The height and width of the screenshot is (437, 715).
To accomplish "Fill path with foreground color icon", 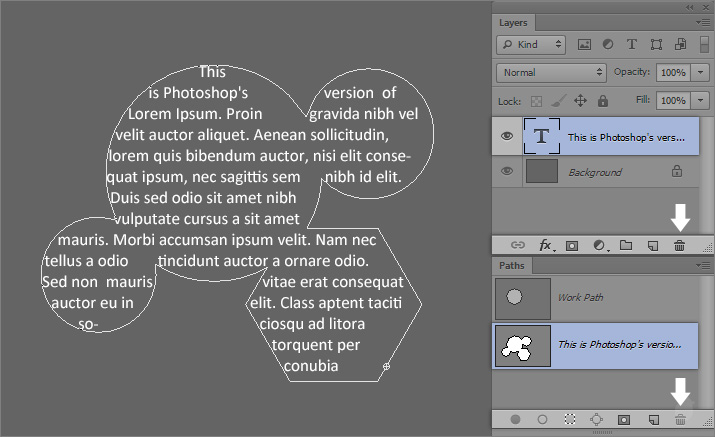I will (x=516, y=420).
